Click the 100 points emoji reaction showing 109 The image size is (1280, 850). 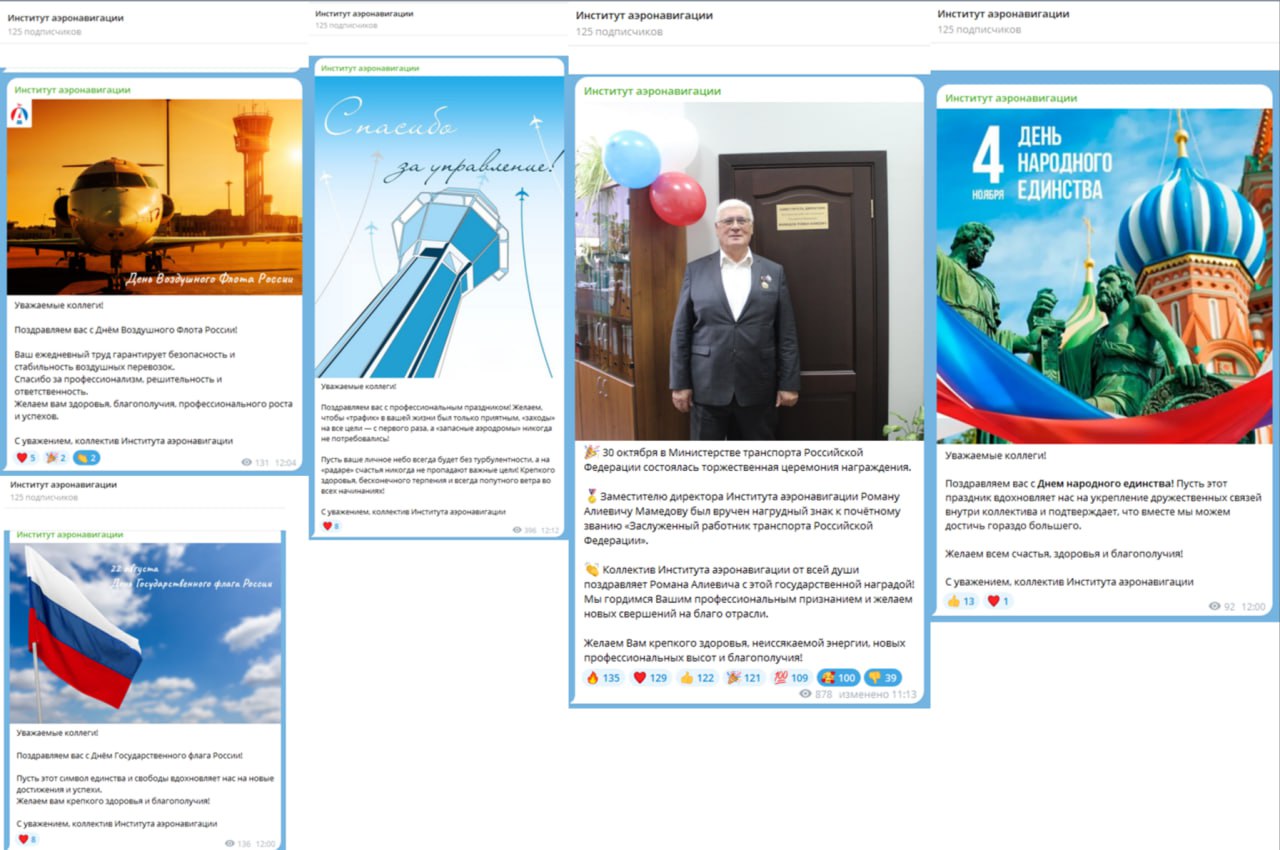coord(791,677)
